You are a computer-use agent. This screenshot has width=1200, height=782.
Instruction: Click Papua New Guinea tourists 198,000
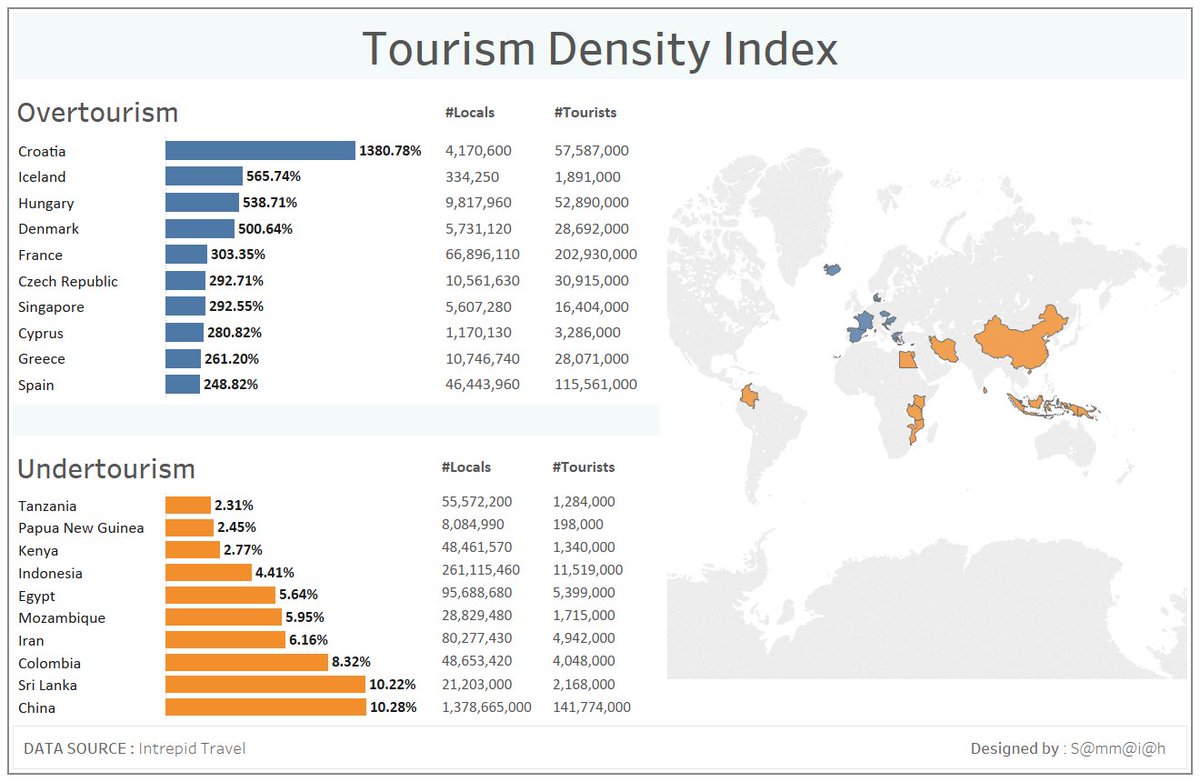coord(578,524)
